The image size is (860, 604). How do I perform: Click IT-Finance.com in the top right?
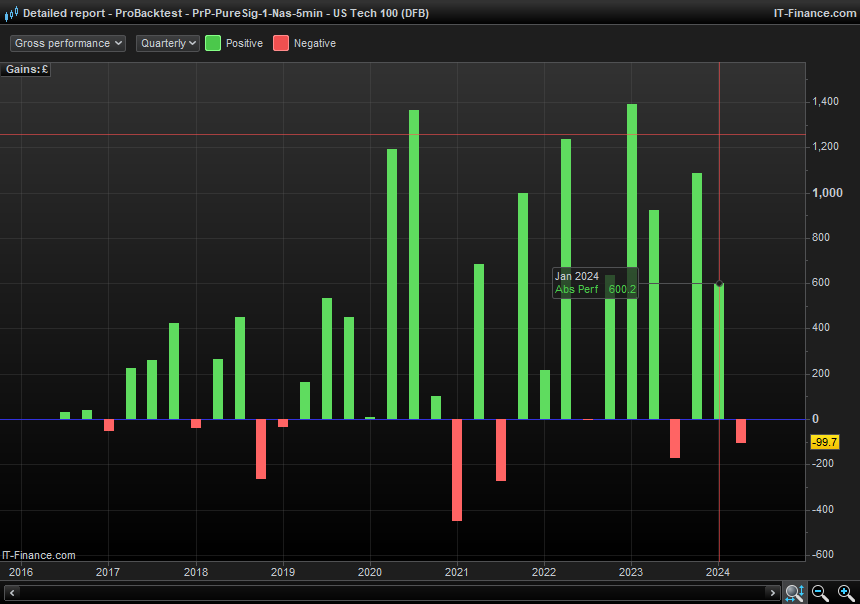point(816,13)
